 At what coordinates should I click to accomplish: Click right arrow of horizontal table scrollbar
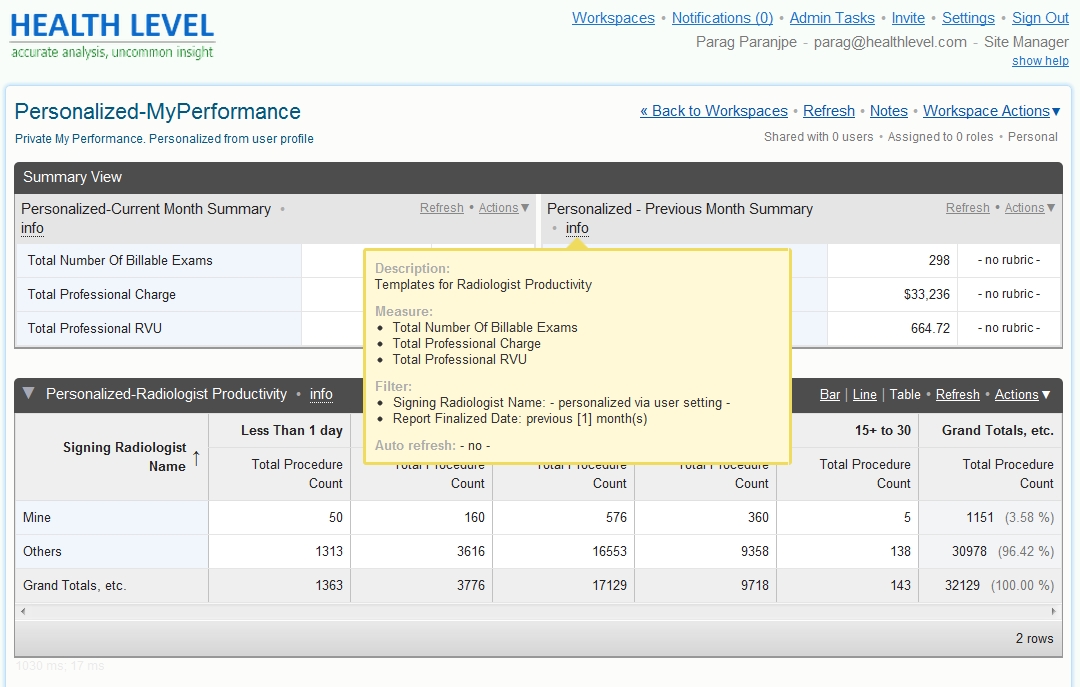[x=1052, y=611]
